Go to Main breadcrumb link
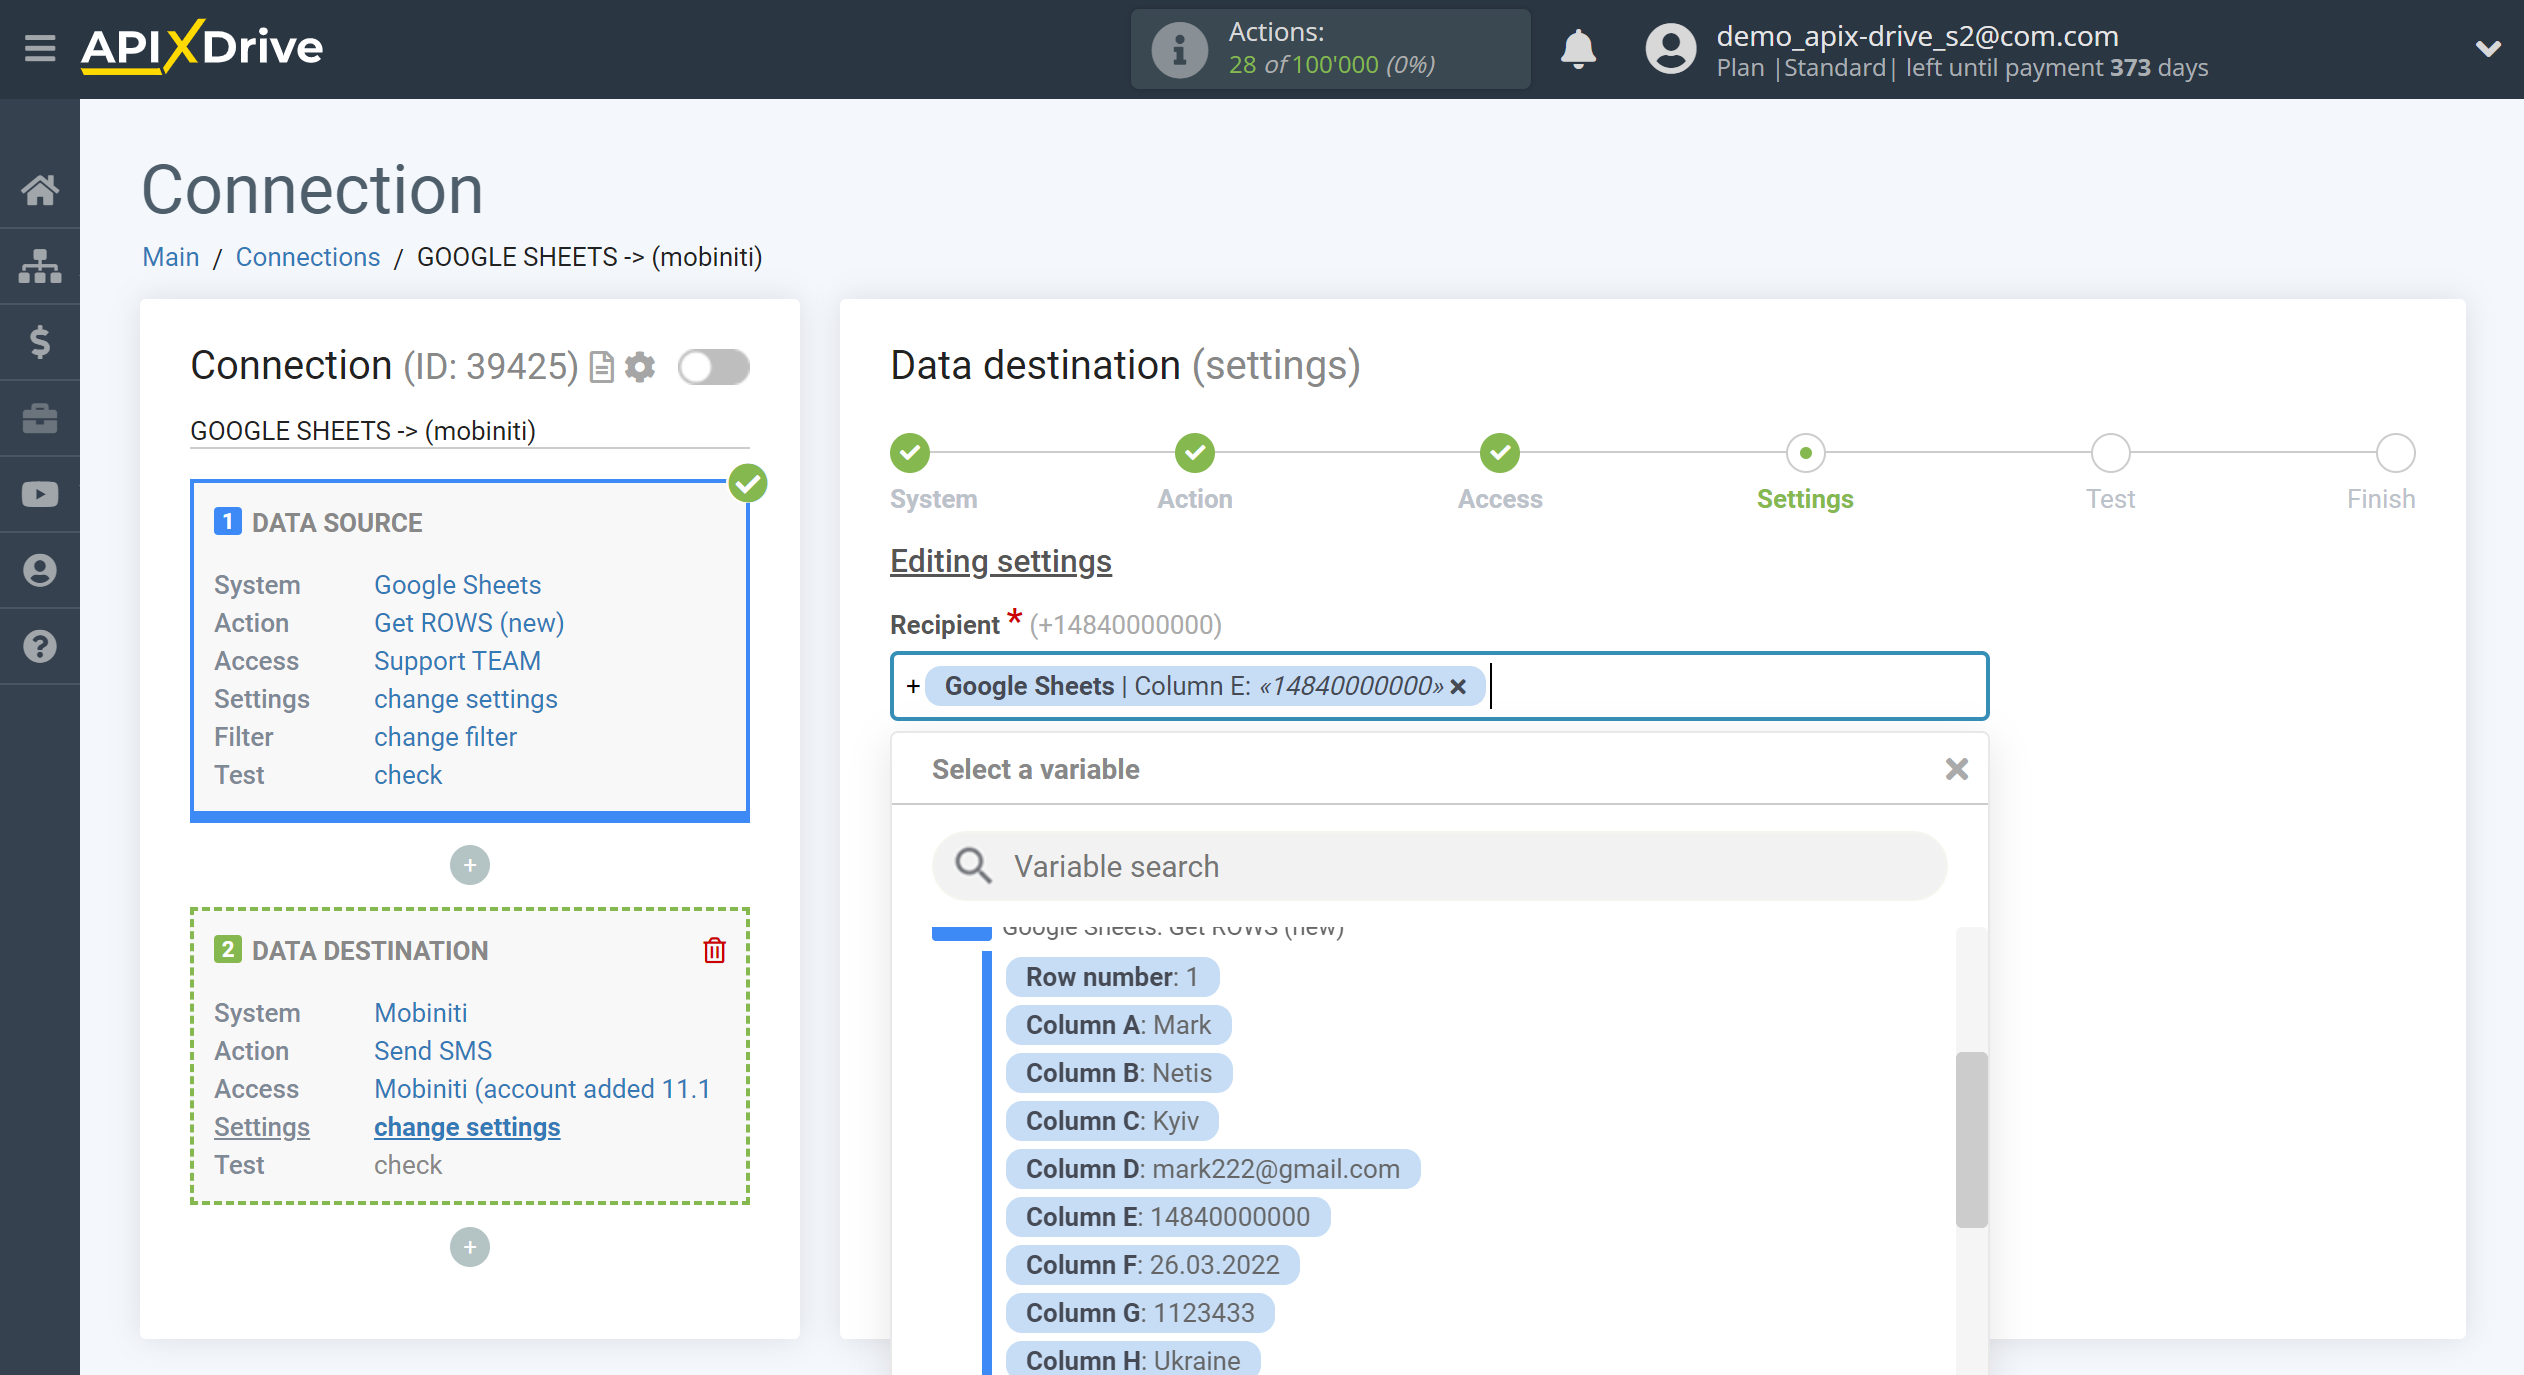This screenshot has height=1375, width=2524. pos(171,257)
